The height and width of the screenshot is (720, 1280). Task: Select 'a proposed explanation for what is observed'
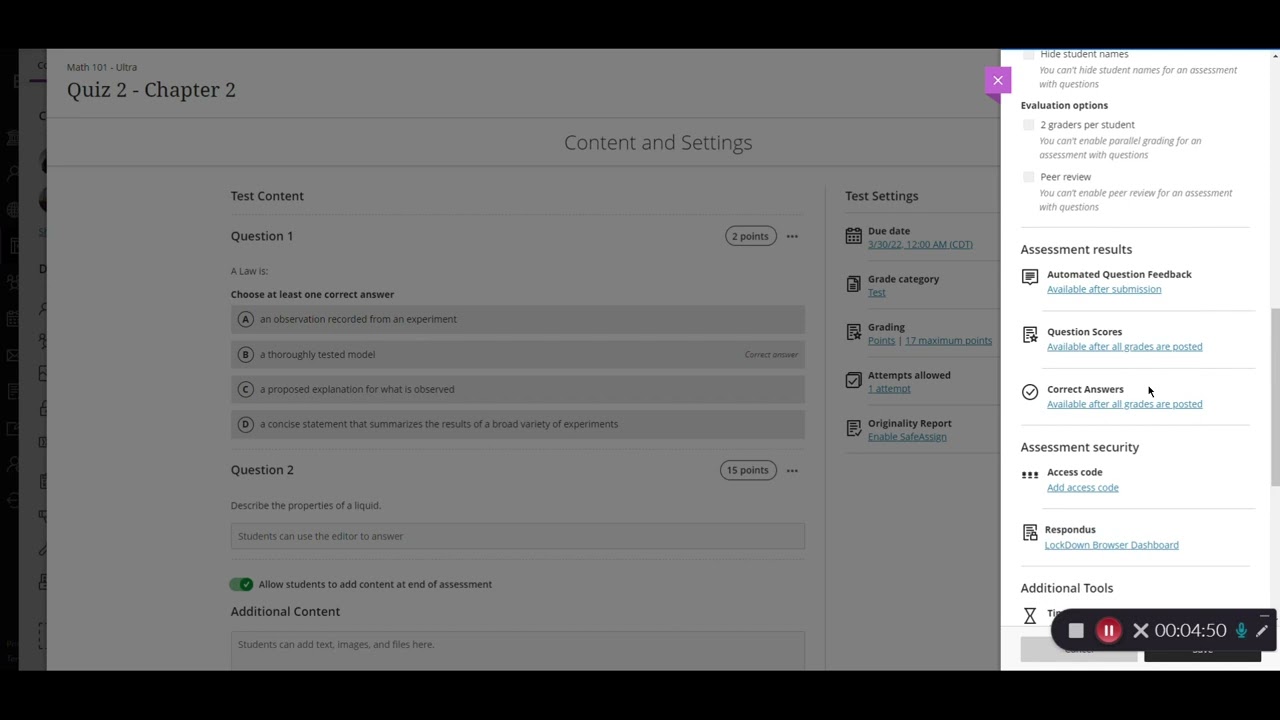click(517, 389)
